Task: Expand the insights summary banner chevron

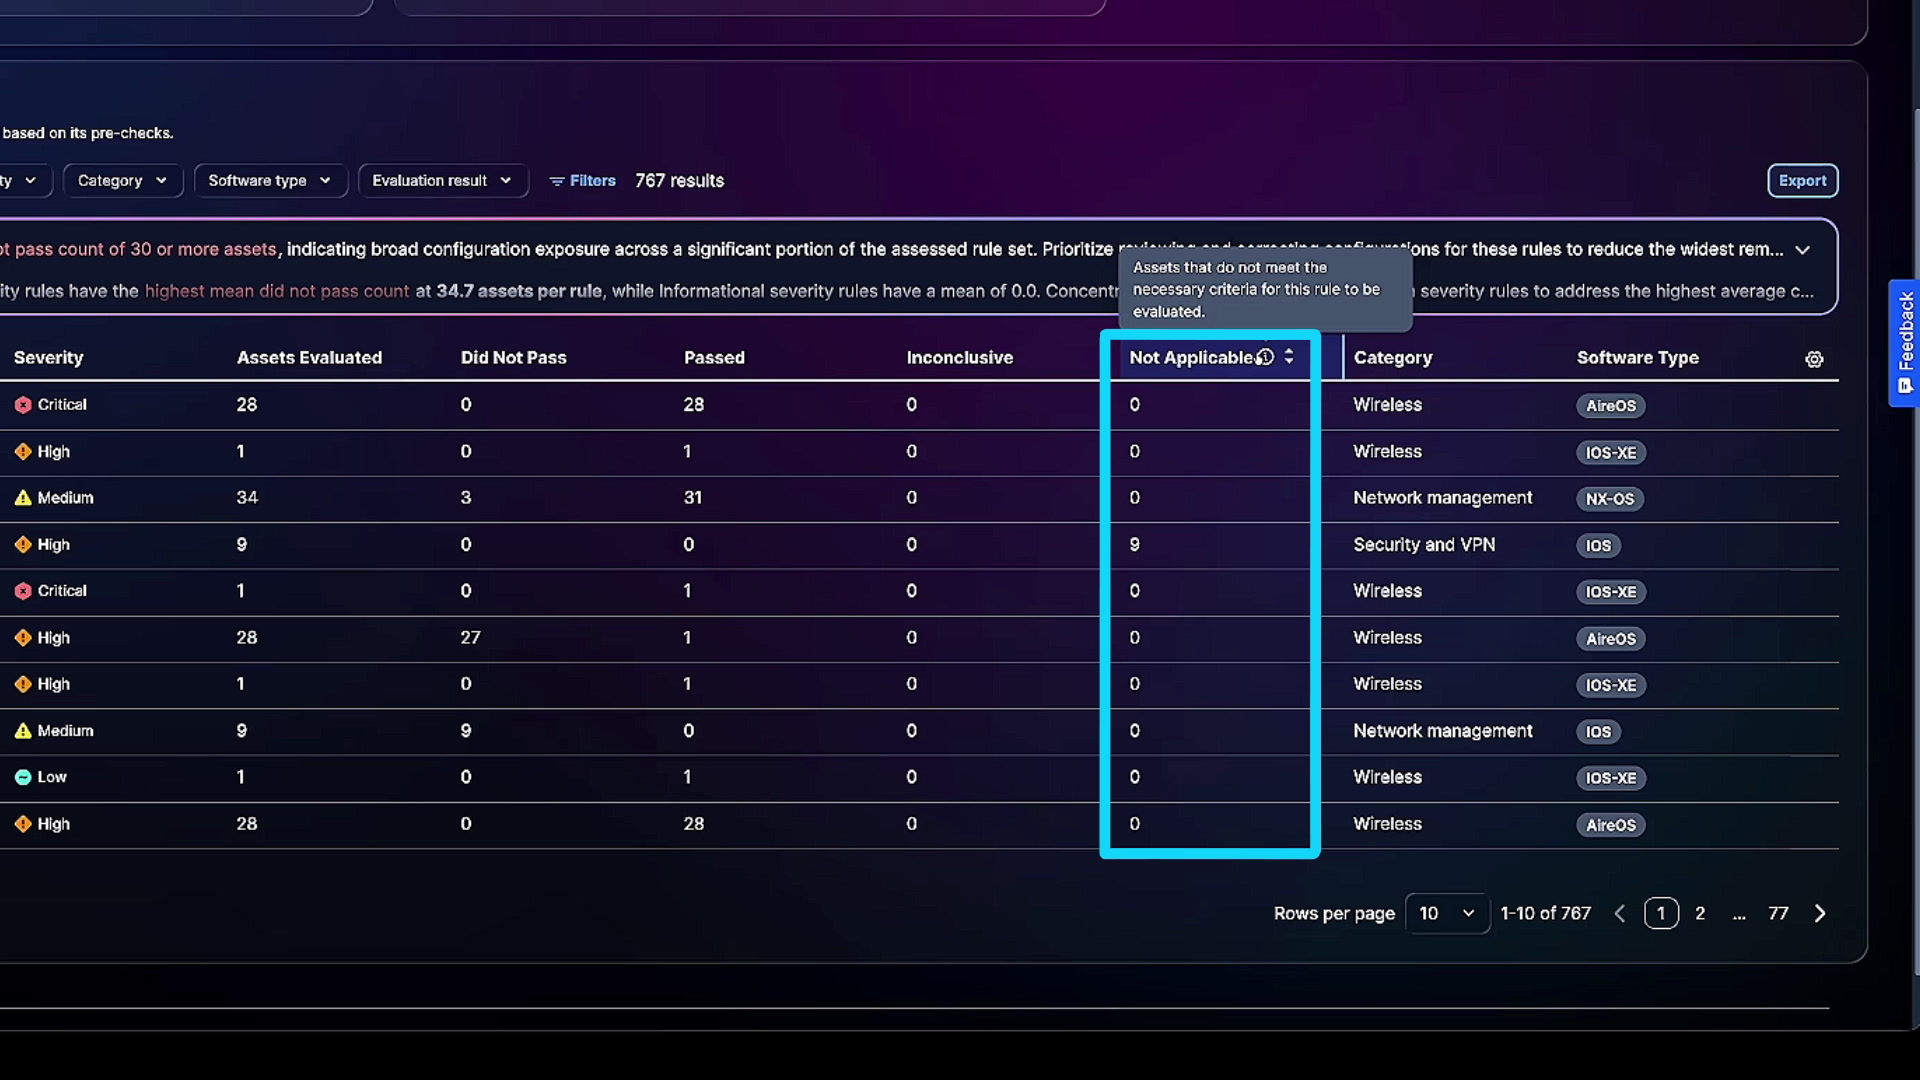Action: click(x=1802, y=250)
